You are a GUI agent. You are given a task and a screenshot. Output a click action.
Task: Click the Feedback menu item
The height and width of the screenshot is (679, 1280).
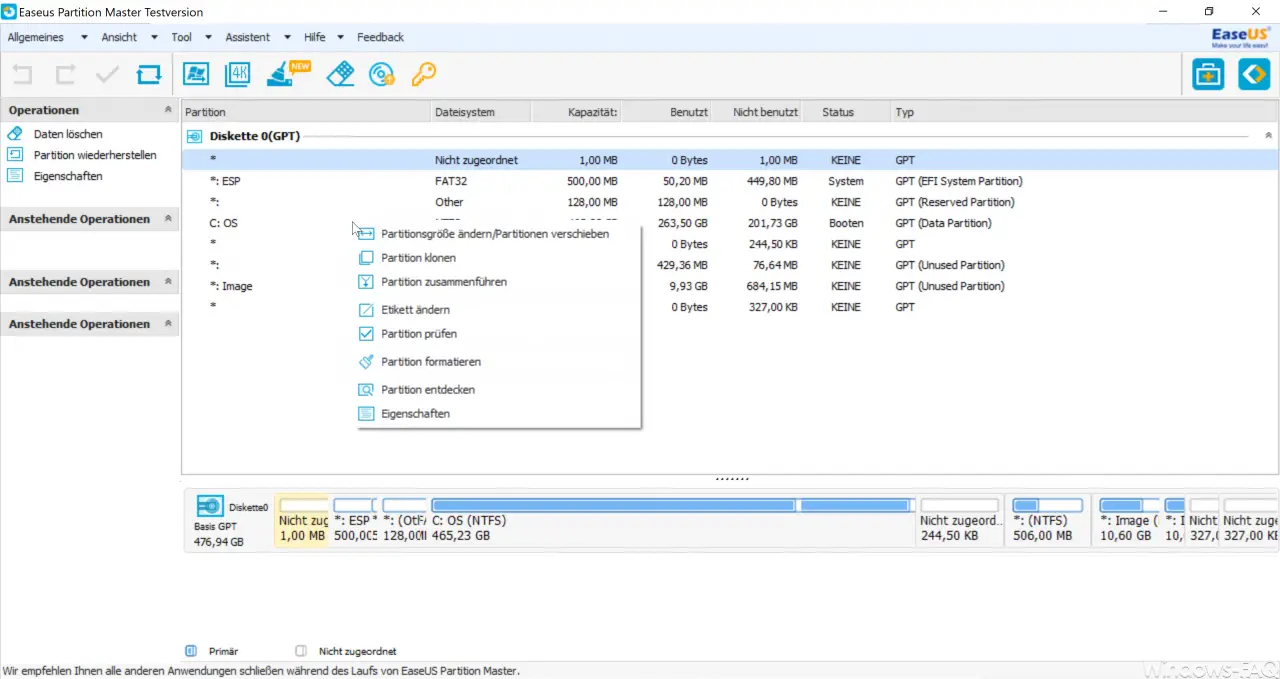380,37
